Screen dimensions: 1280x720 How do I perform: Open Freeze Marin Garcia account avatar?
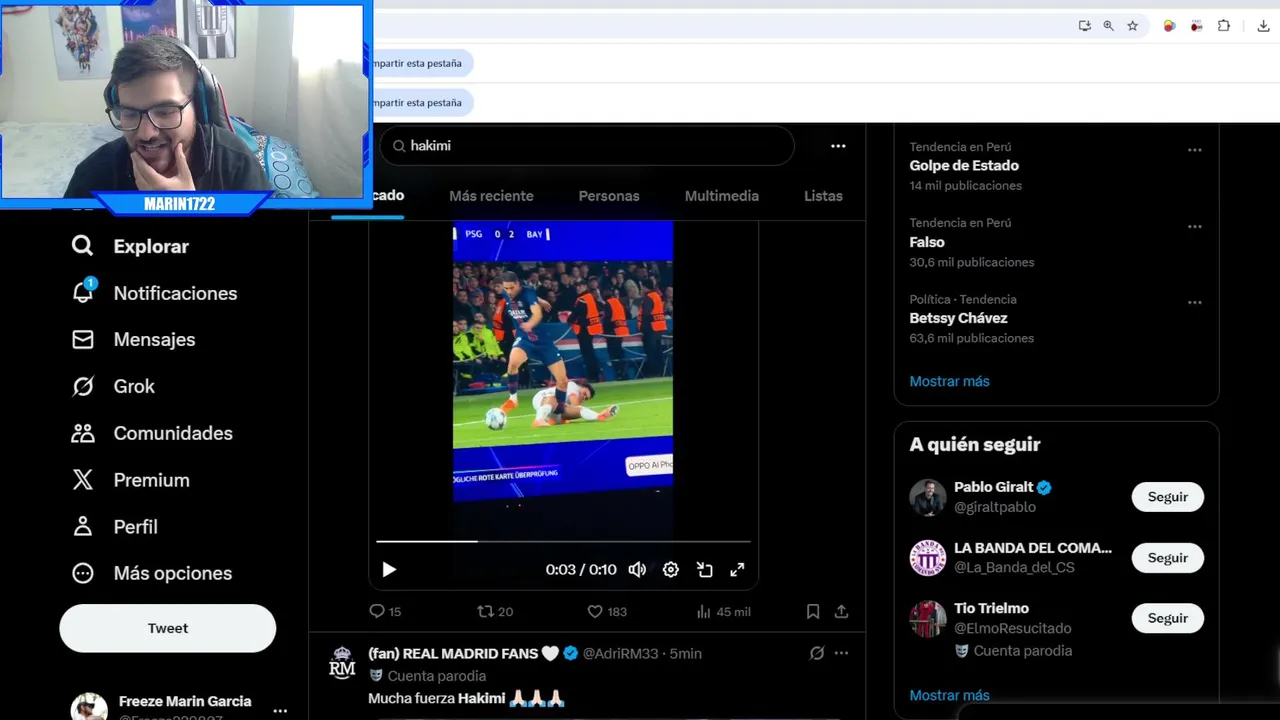[88, 706]
